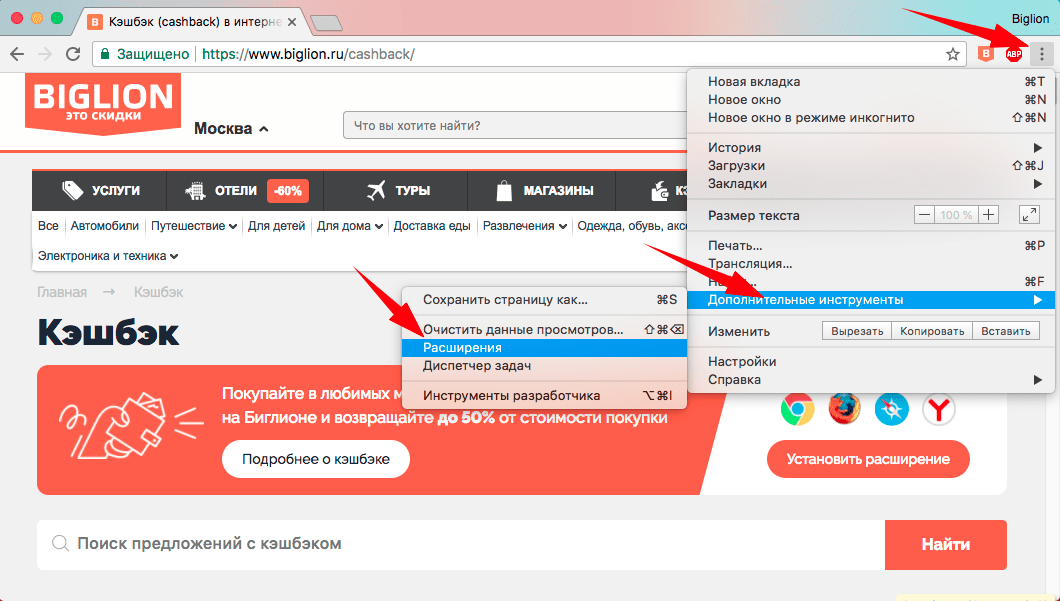This screenshot has width=1060, height=601.
Task: Click the Найти search button
Action: [x=946, y=544]
